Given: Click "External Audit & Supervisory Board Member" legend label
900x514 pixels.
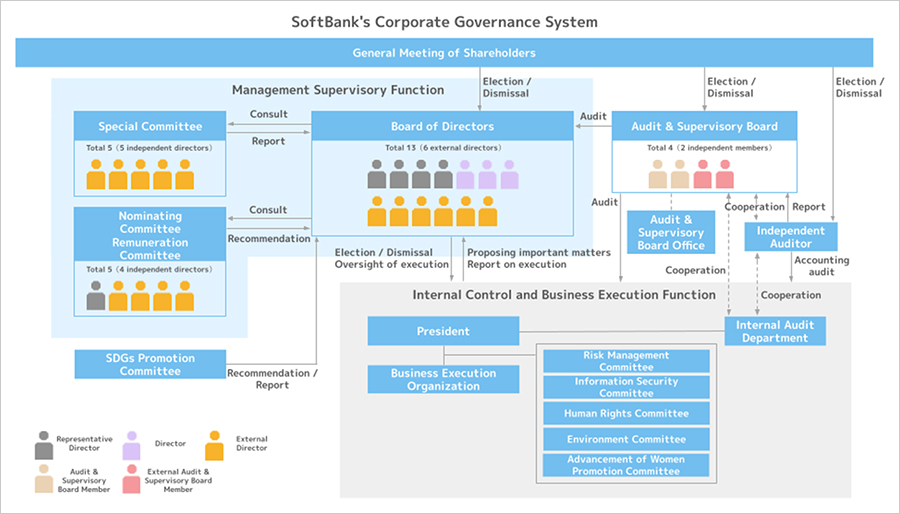Looking at the screenshot, I should (x=178, y=481).
